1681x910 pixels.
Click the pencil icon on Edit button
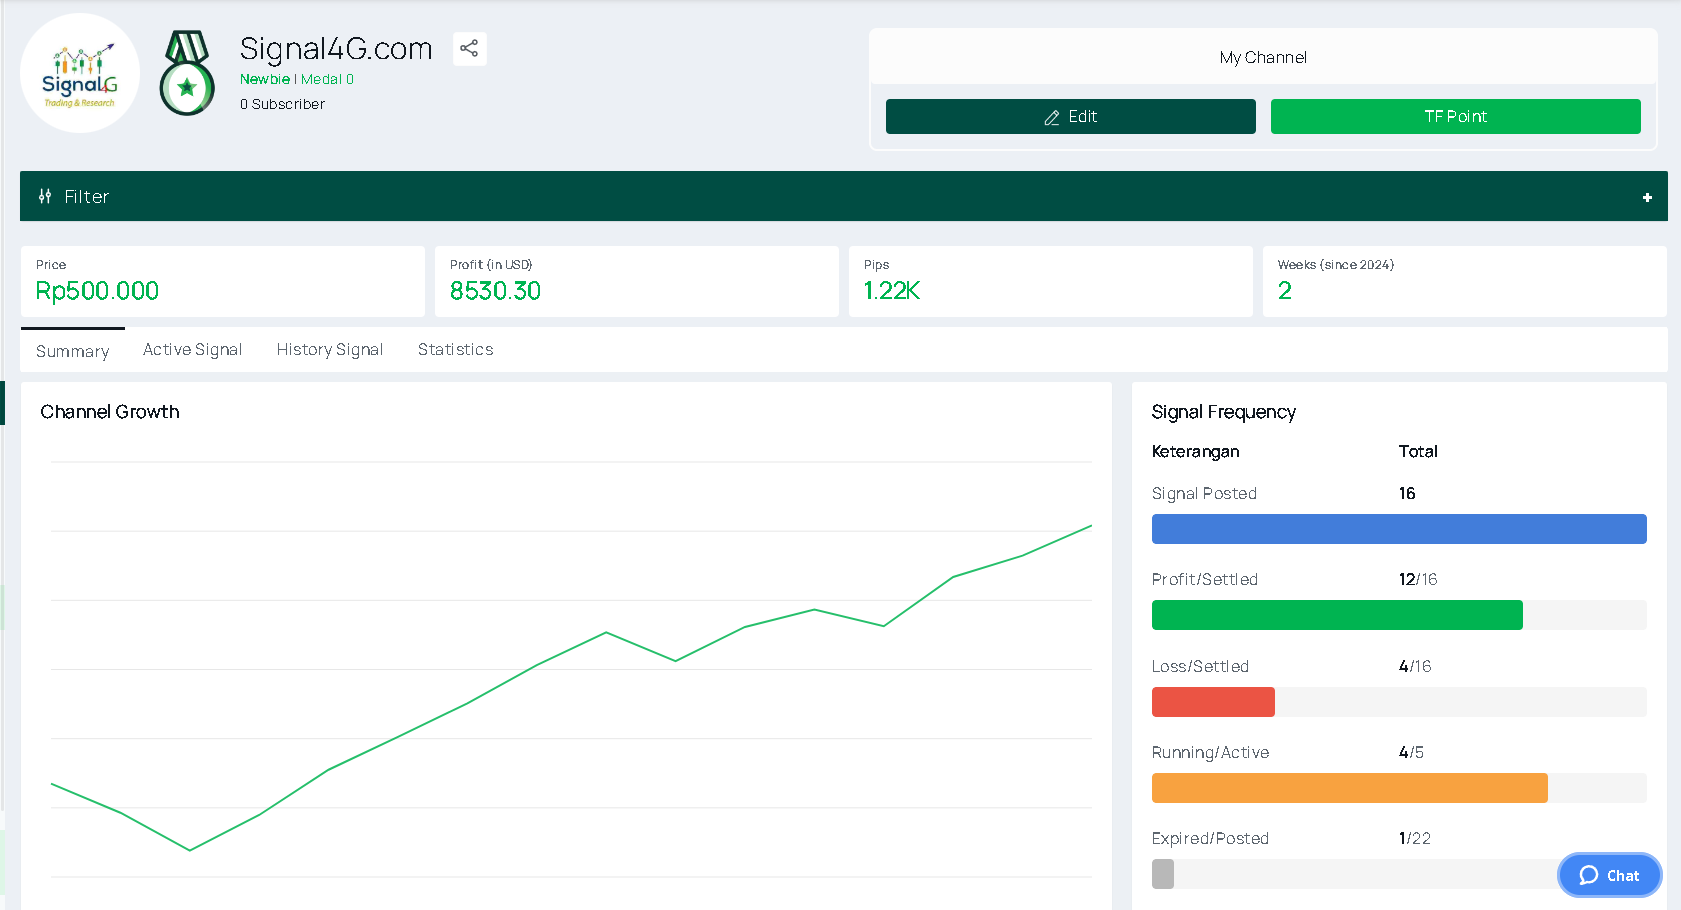(x=1052, y=117)
